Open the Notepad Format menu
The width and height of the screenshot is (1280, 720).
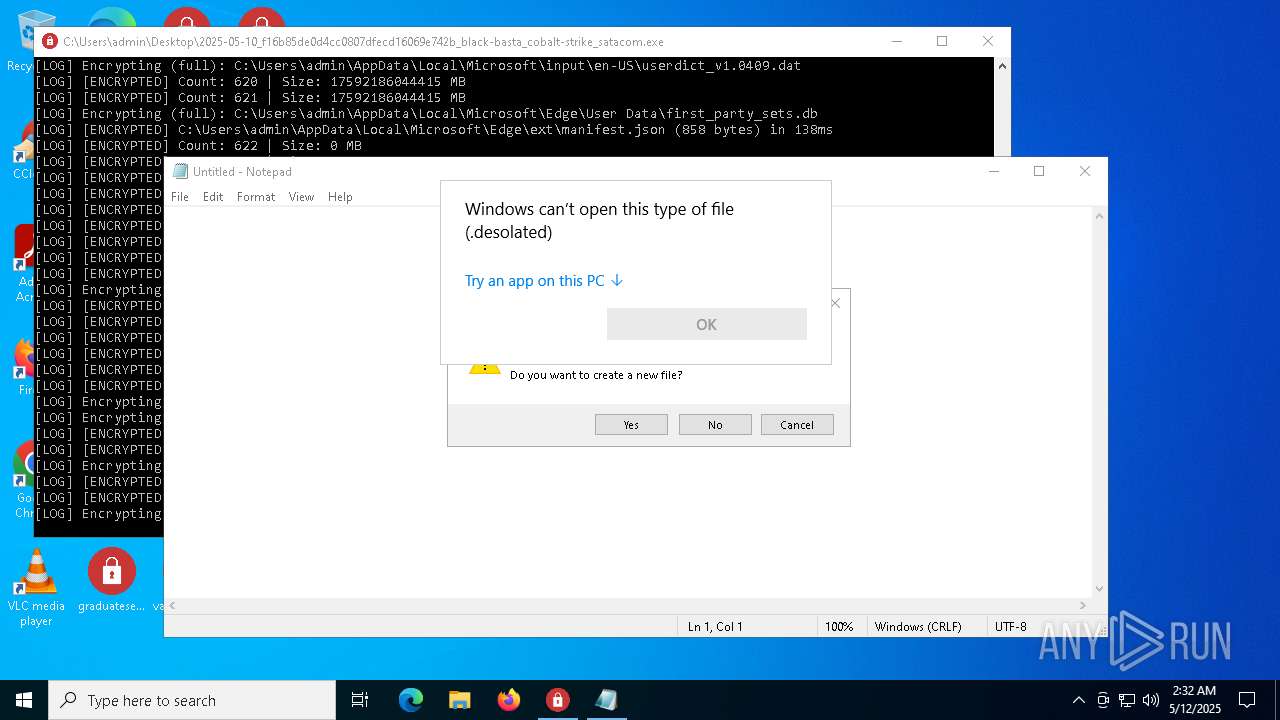point(256,197)
